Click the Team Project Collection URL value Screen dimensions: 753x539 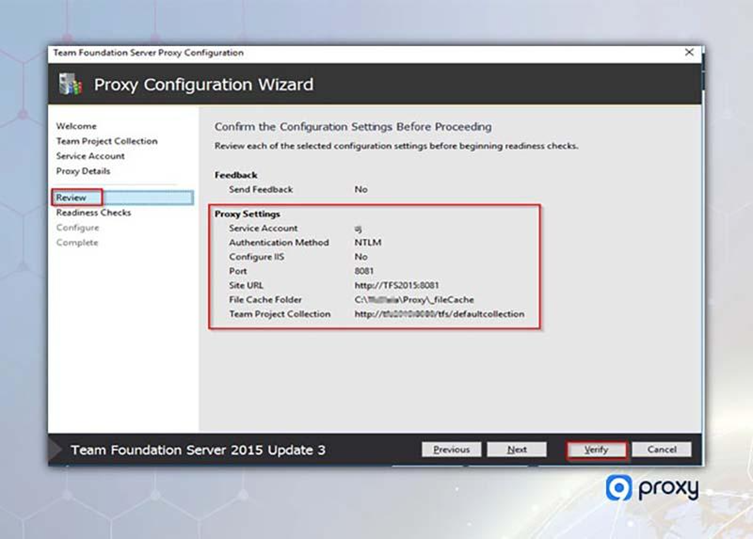point(439,314)
